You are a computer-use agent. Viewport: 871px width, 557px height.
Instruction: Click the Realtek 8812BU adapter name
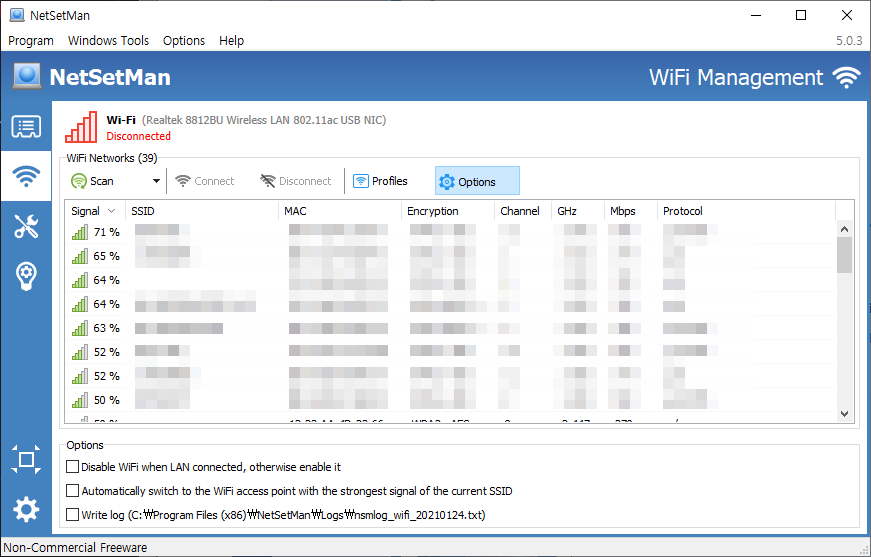(x=264, y=120)
